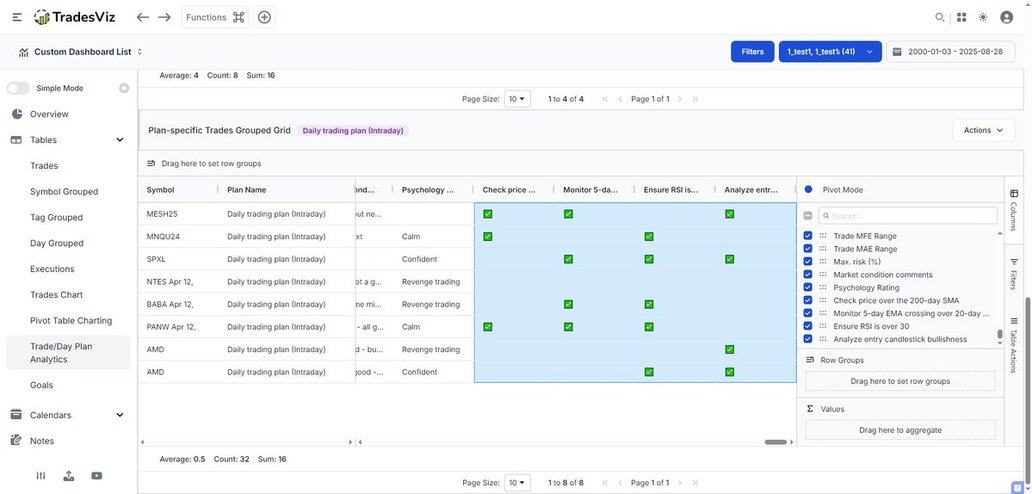The width and height of the screenshot is (1032, 494).
Task: Open Pivot Table Charting in sidebar
Action: 71,321
